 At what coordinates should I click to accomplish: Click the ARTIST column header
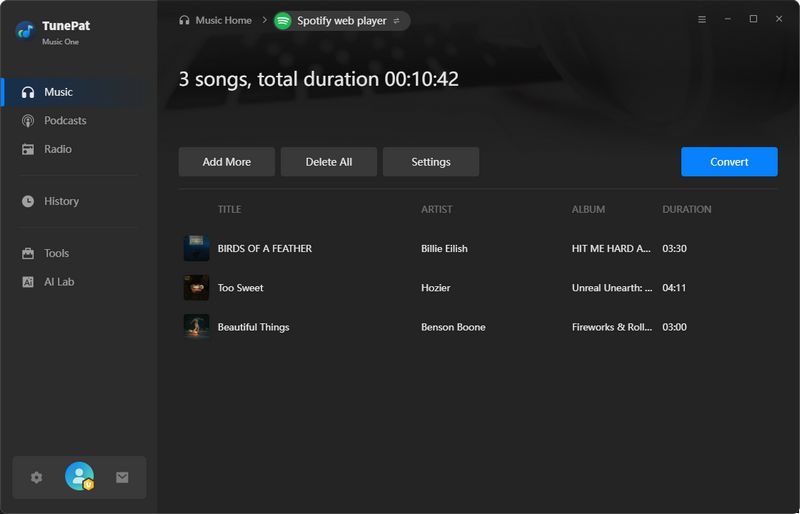coord(437,209)
